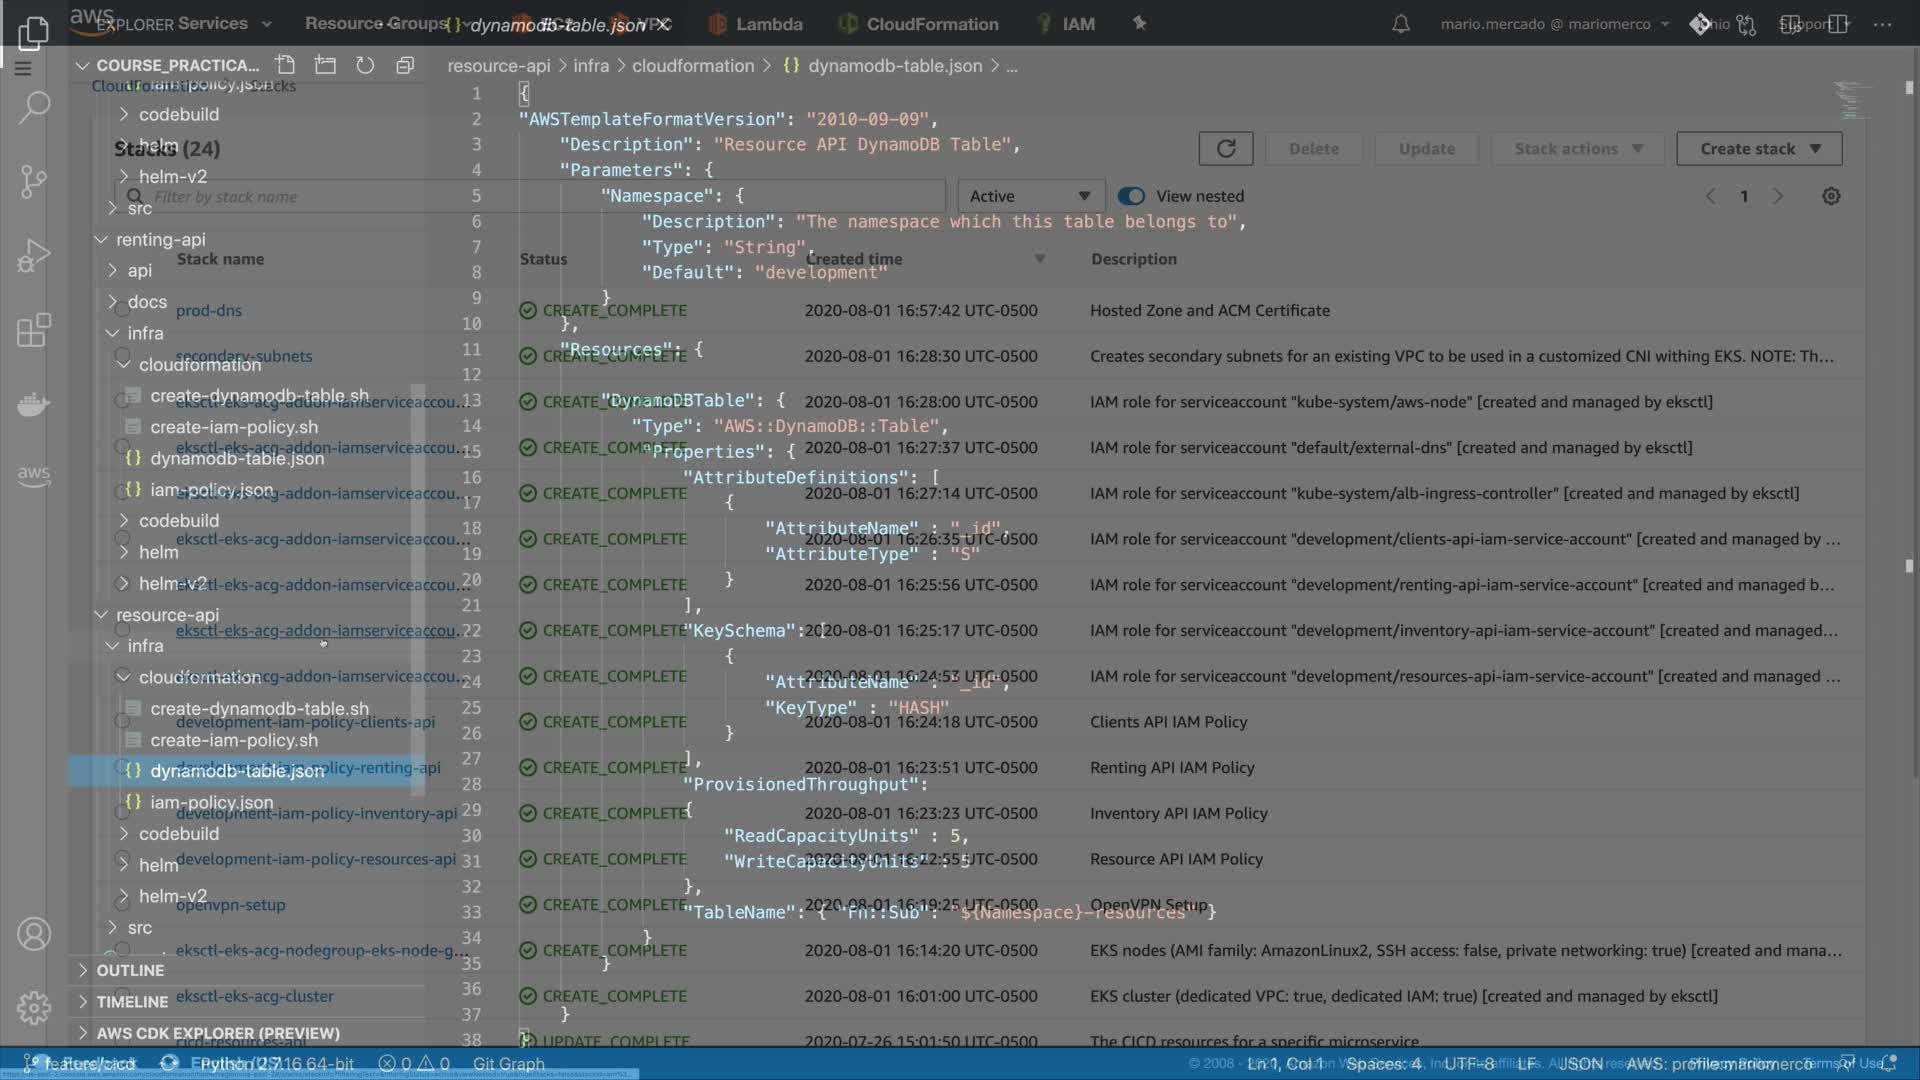
Task: Open the Source Control view
Action: (x=34, y=181)
